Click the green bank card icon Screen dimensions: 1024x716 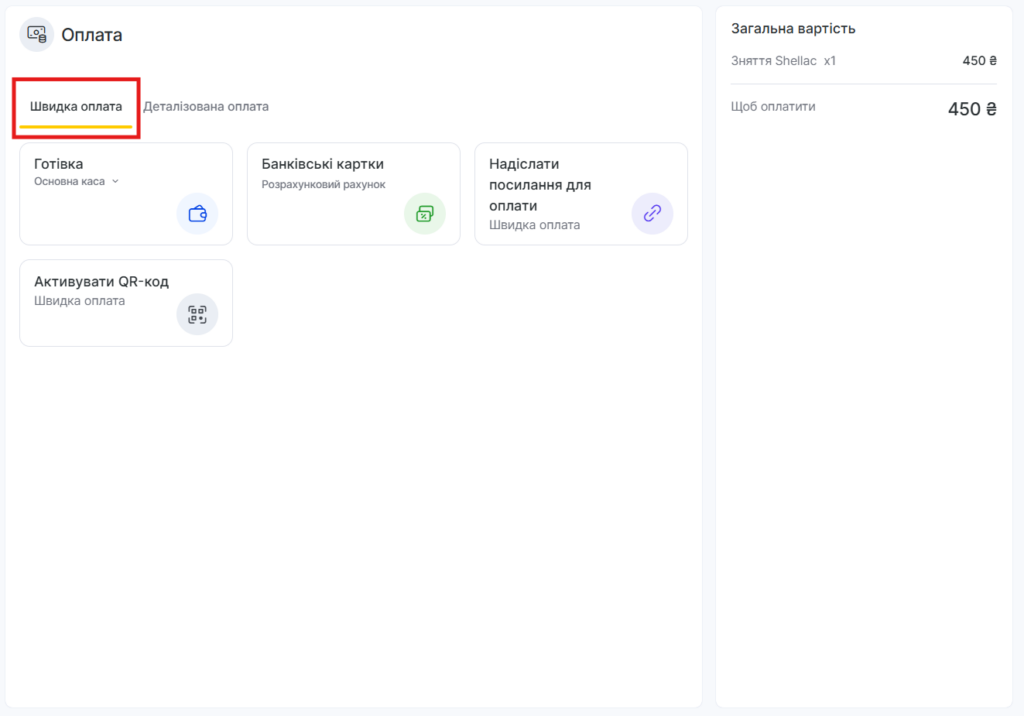click(424, 213)
